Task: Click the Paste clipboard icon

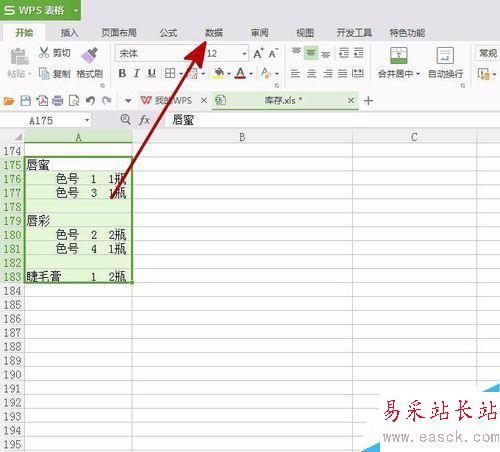Action: tap(19, 57)
